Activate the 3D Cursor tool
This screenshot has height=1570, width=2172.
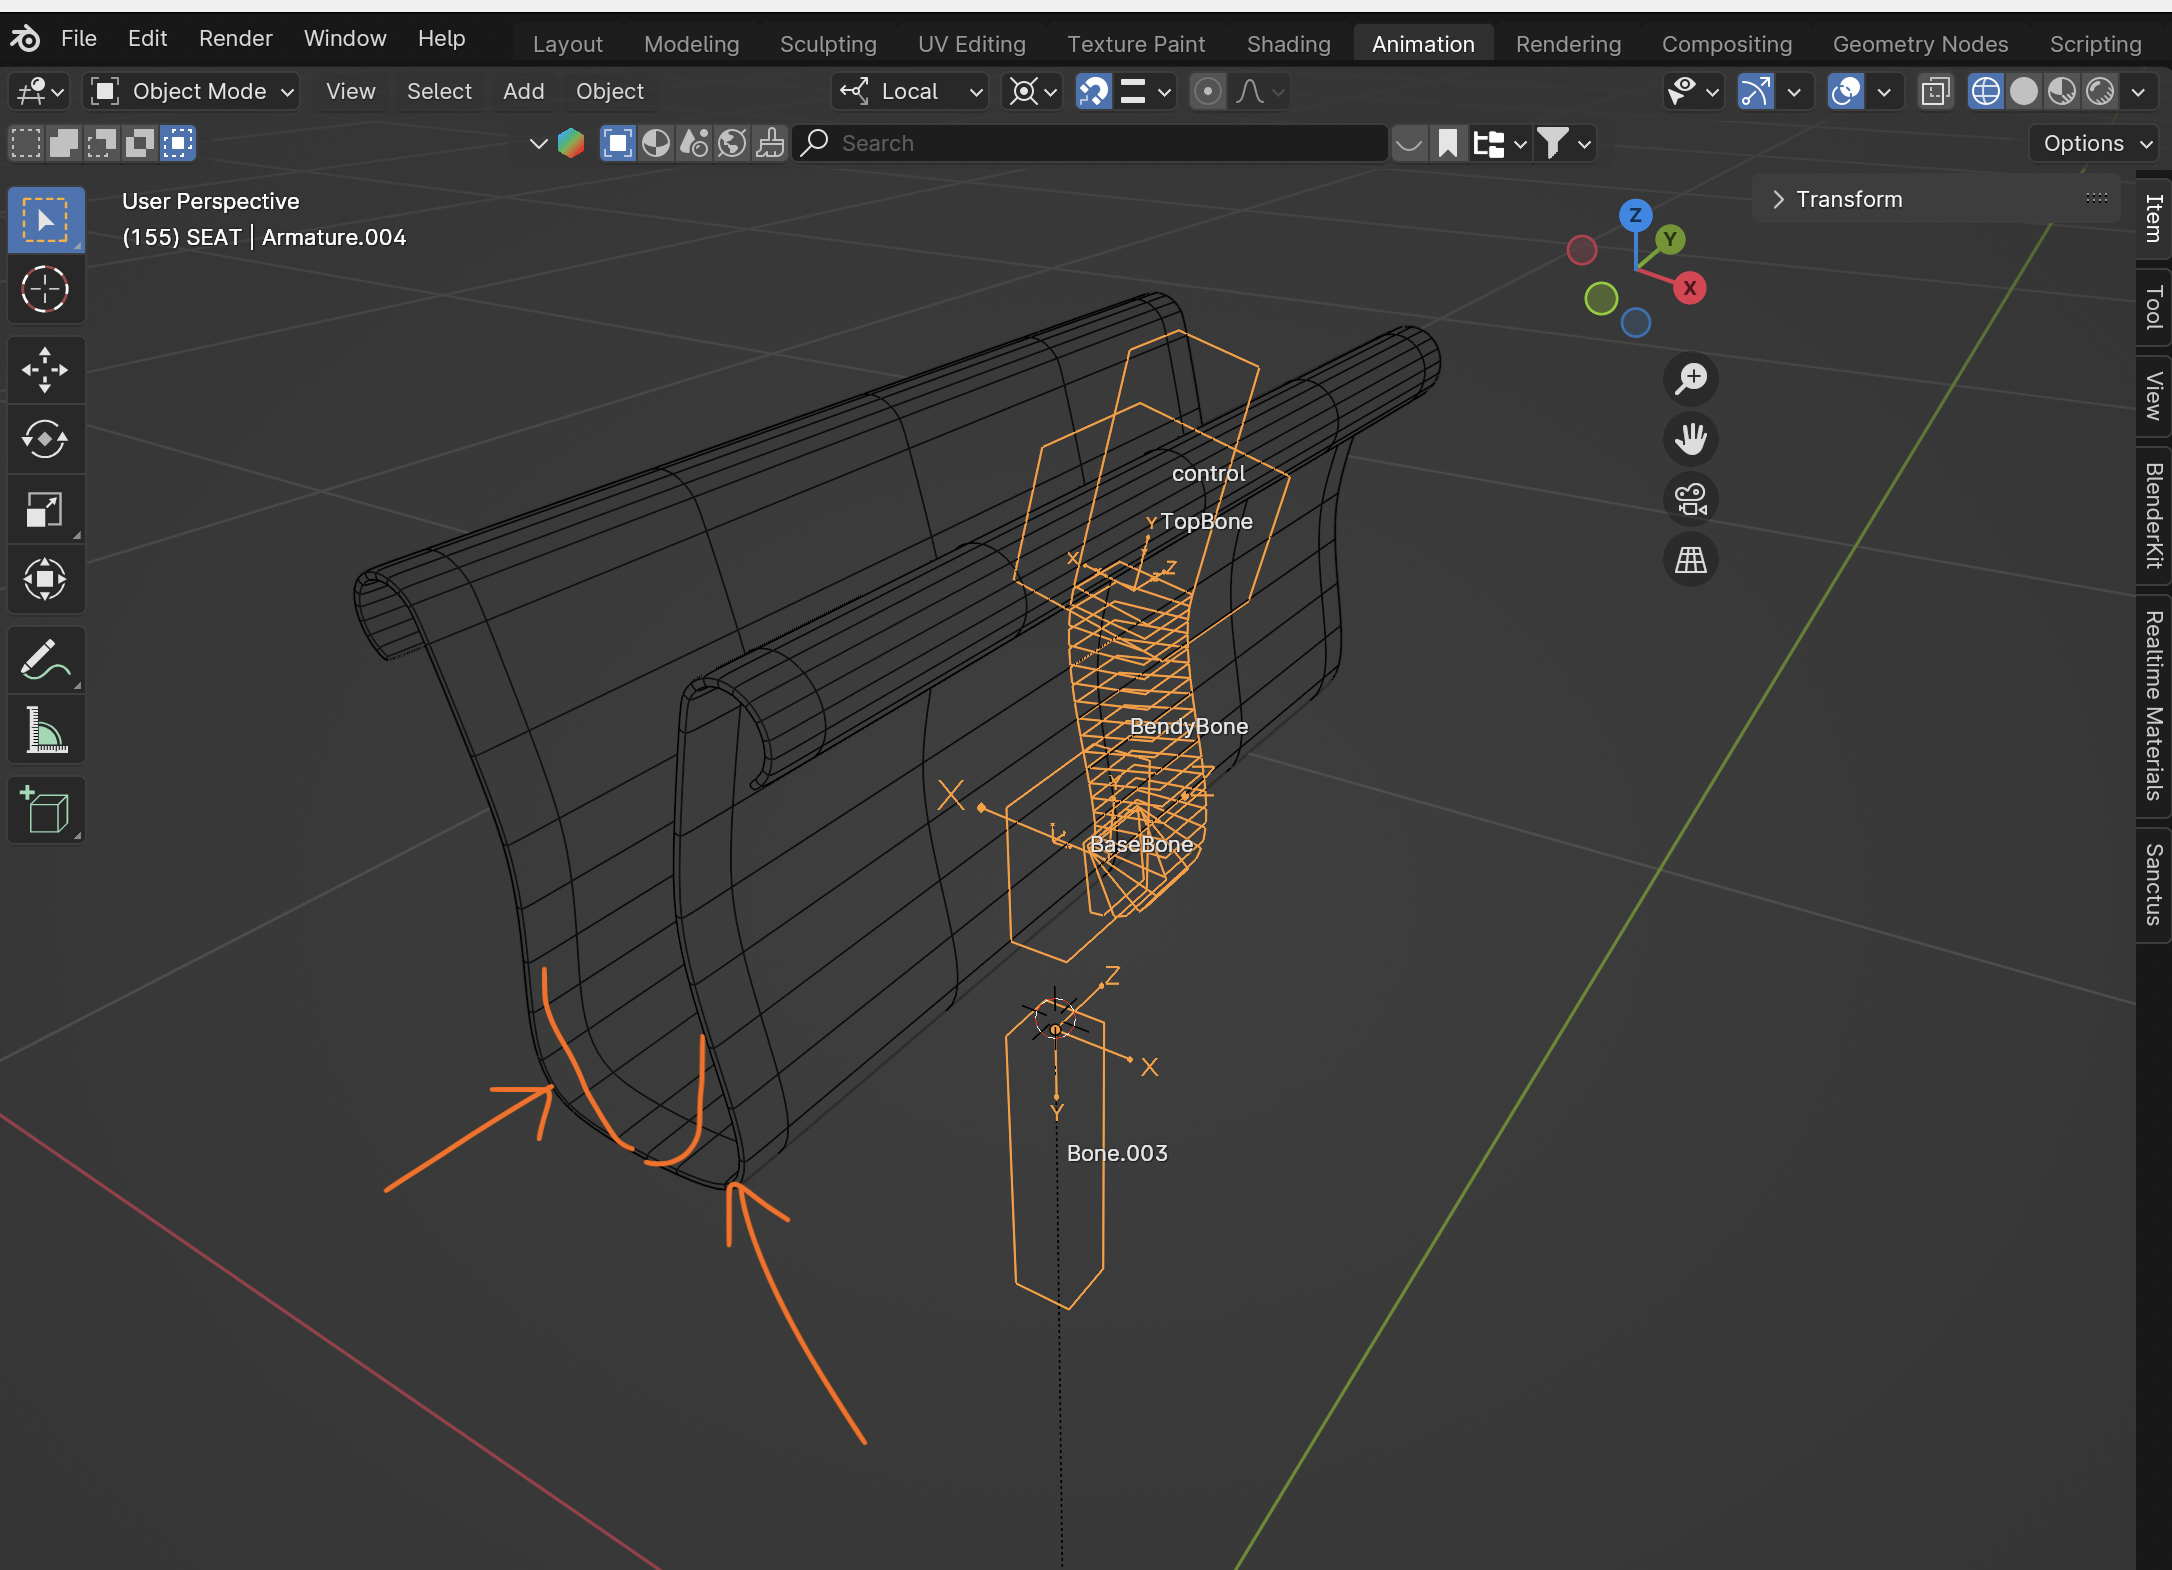click(46, 290)
